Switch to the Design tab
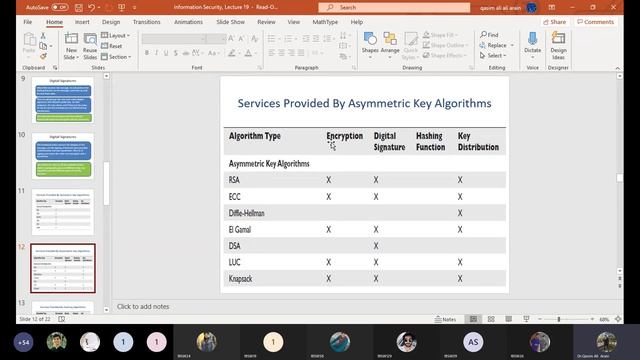640x360 pixels. (x=111, y=22)
